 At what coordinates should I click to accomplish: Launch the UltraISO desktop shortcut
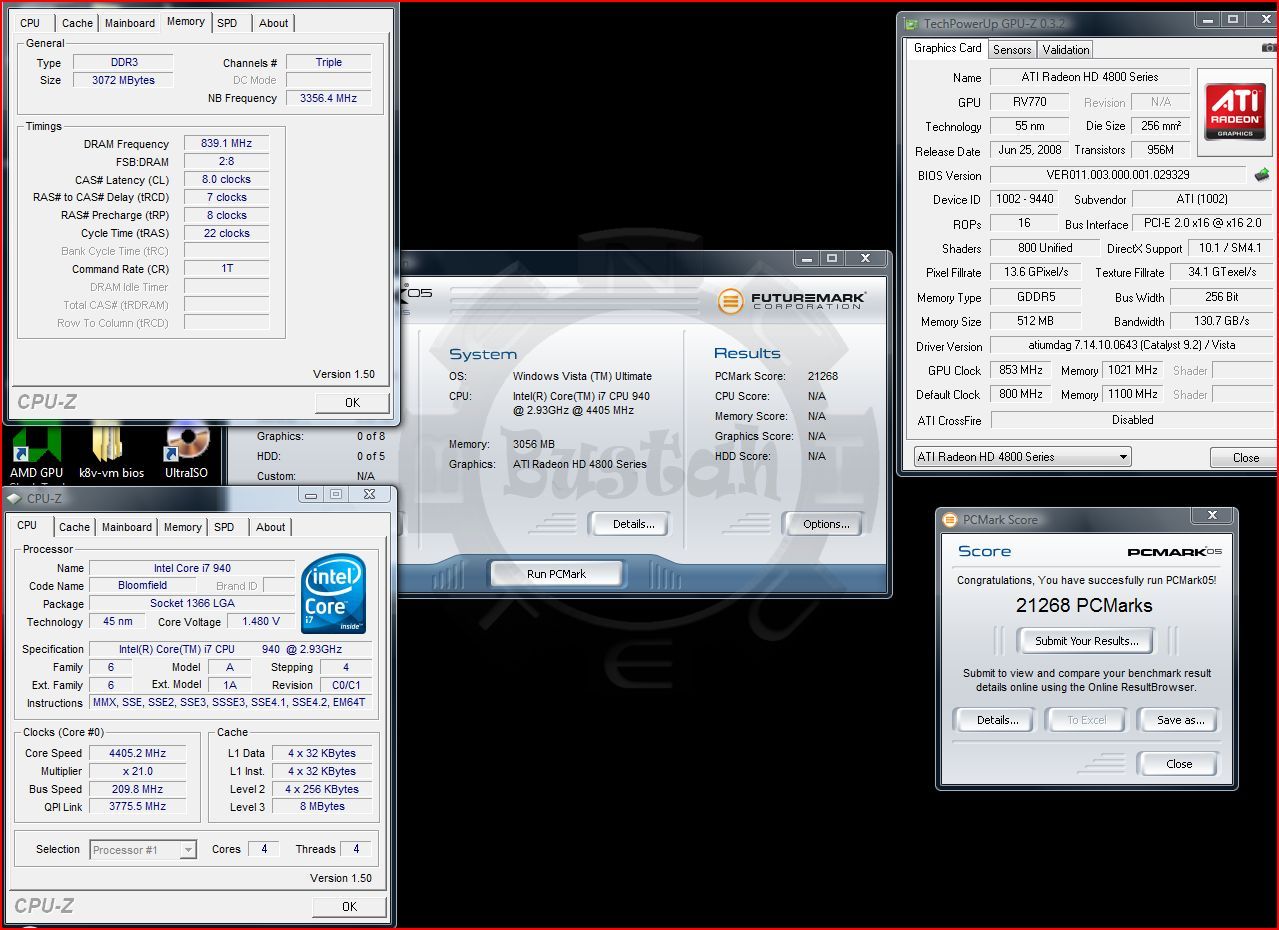pyautogui.click(x=187, y=452)
